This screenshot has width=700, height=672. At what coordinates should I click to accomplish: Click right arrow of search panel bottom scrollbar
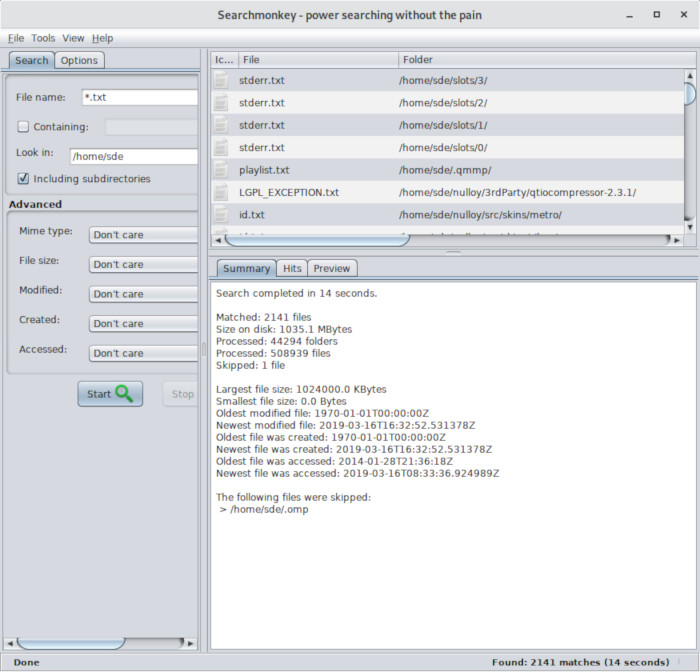(x=191, y=643)
